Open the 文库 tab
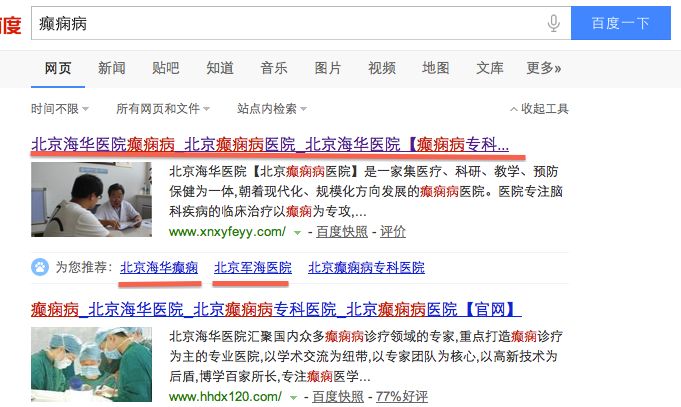Viewport: 681px width, 407px height. 489,68
